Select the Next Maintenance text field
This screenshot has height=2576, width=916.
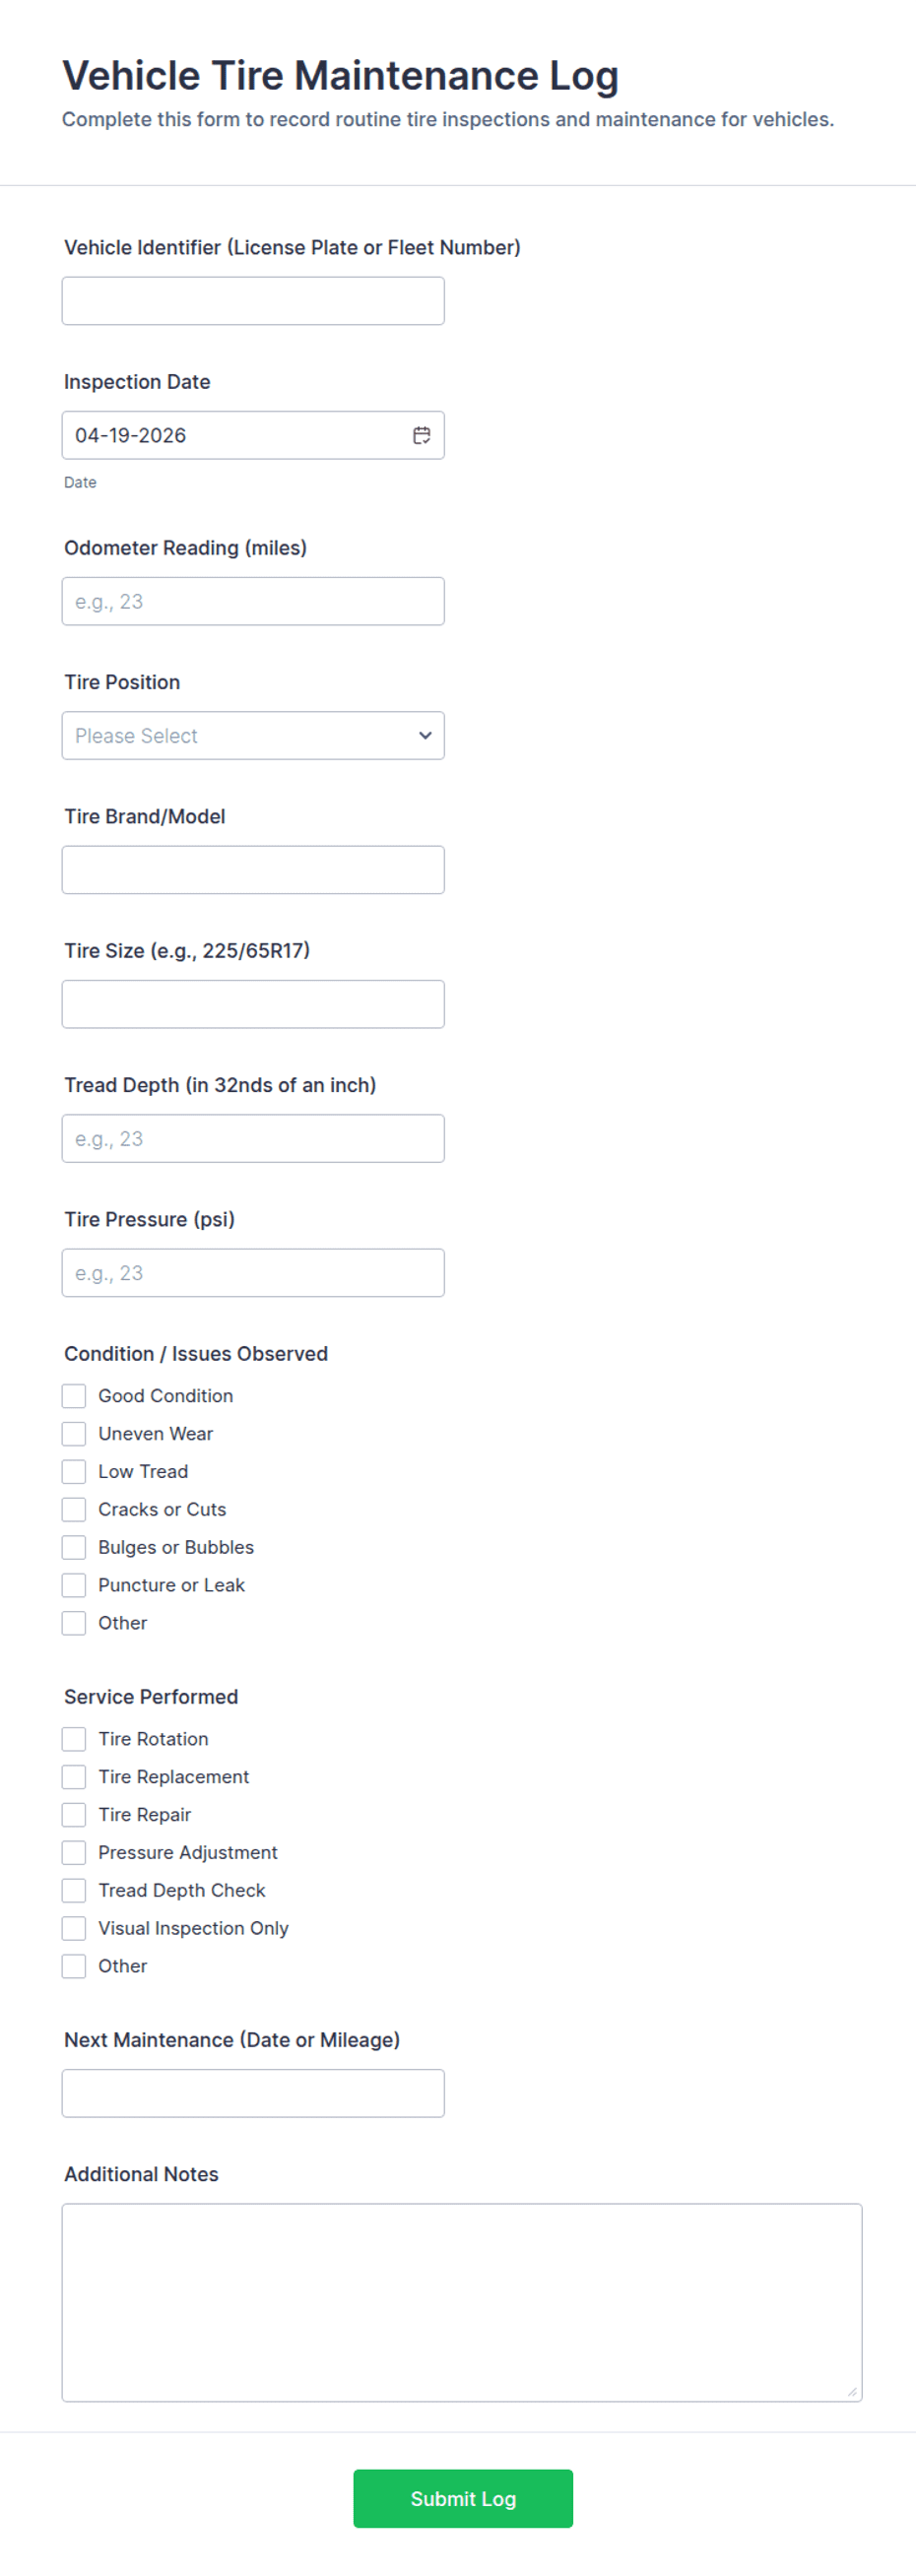click(x=253, y=2093)
